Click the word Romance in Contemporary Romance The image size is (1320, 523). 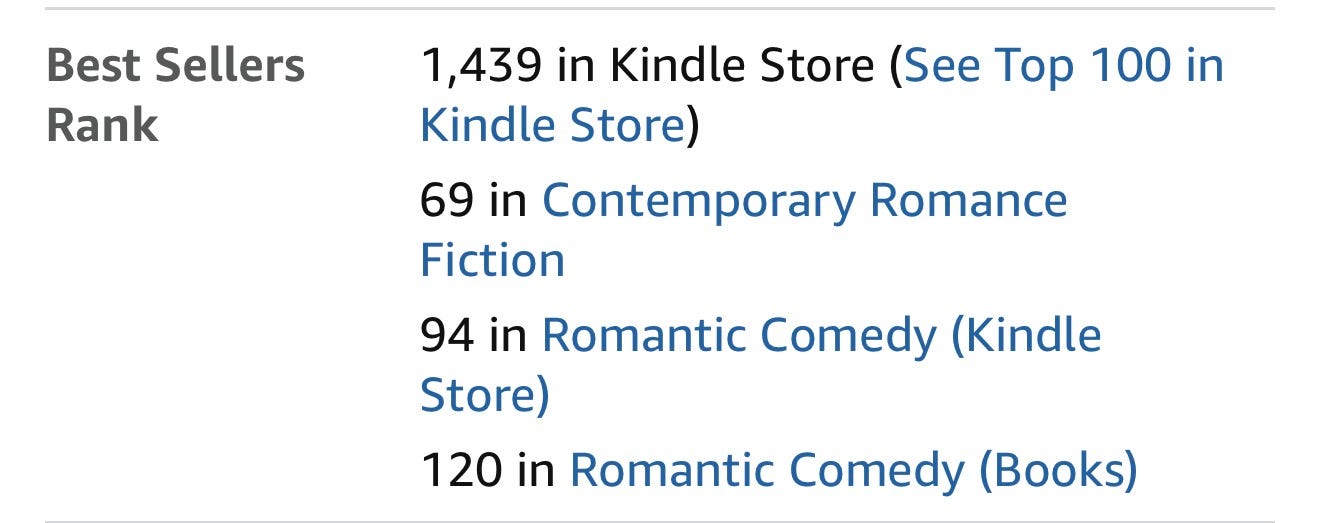(969, 201)
